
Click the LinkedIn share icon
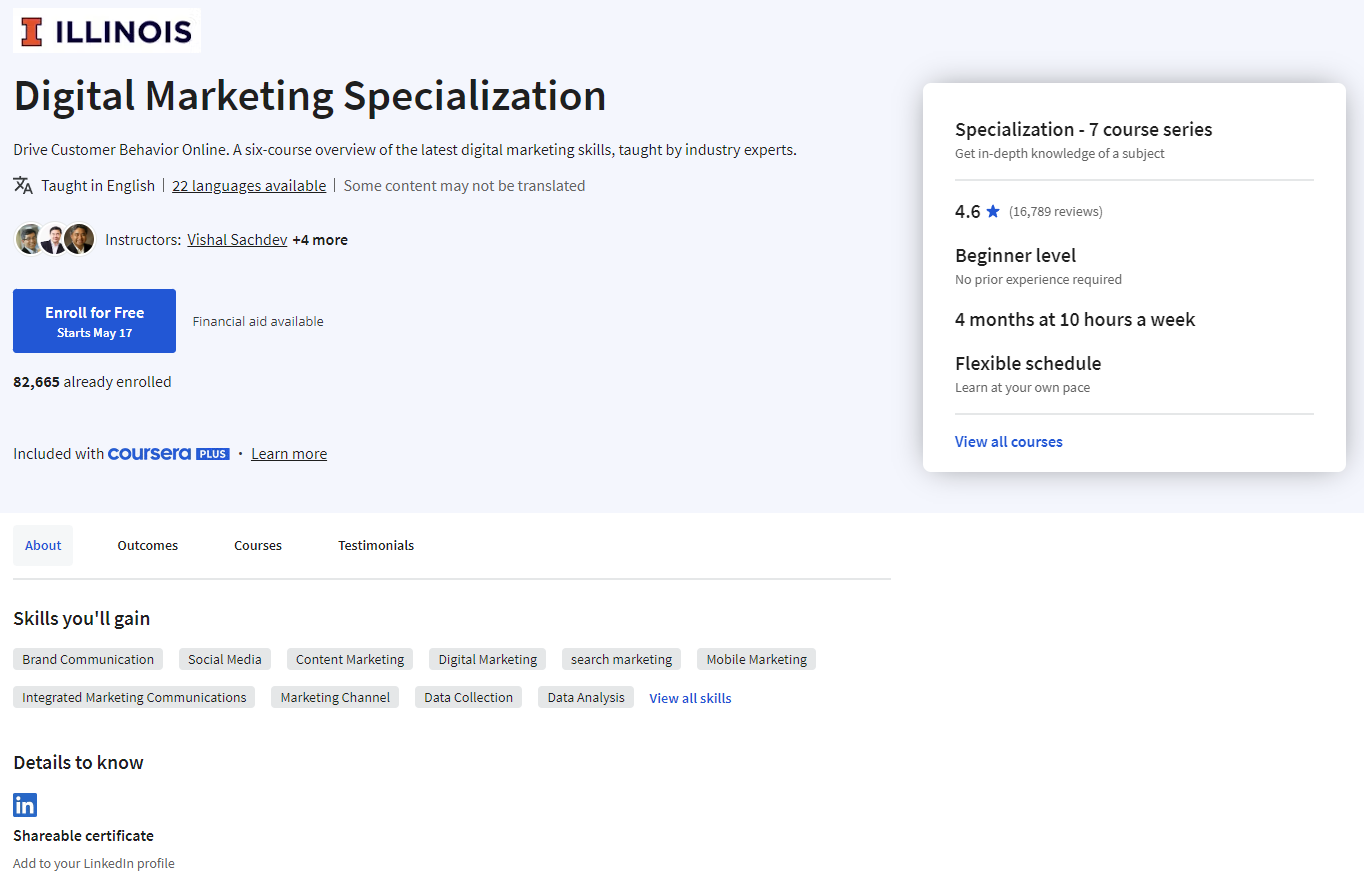24,804
